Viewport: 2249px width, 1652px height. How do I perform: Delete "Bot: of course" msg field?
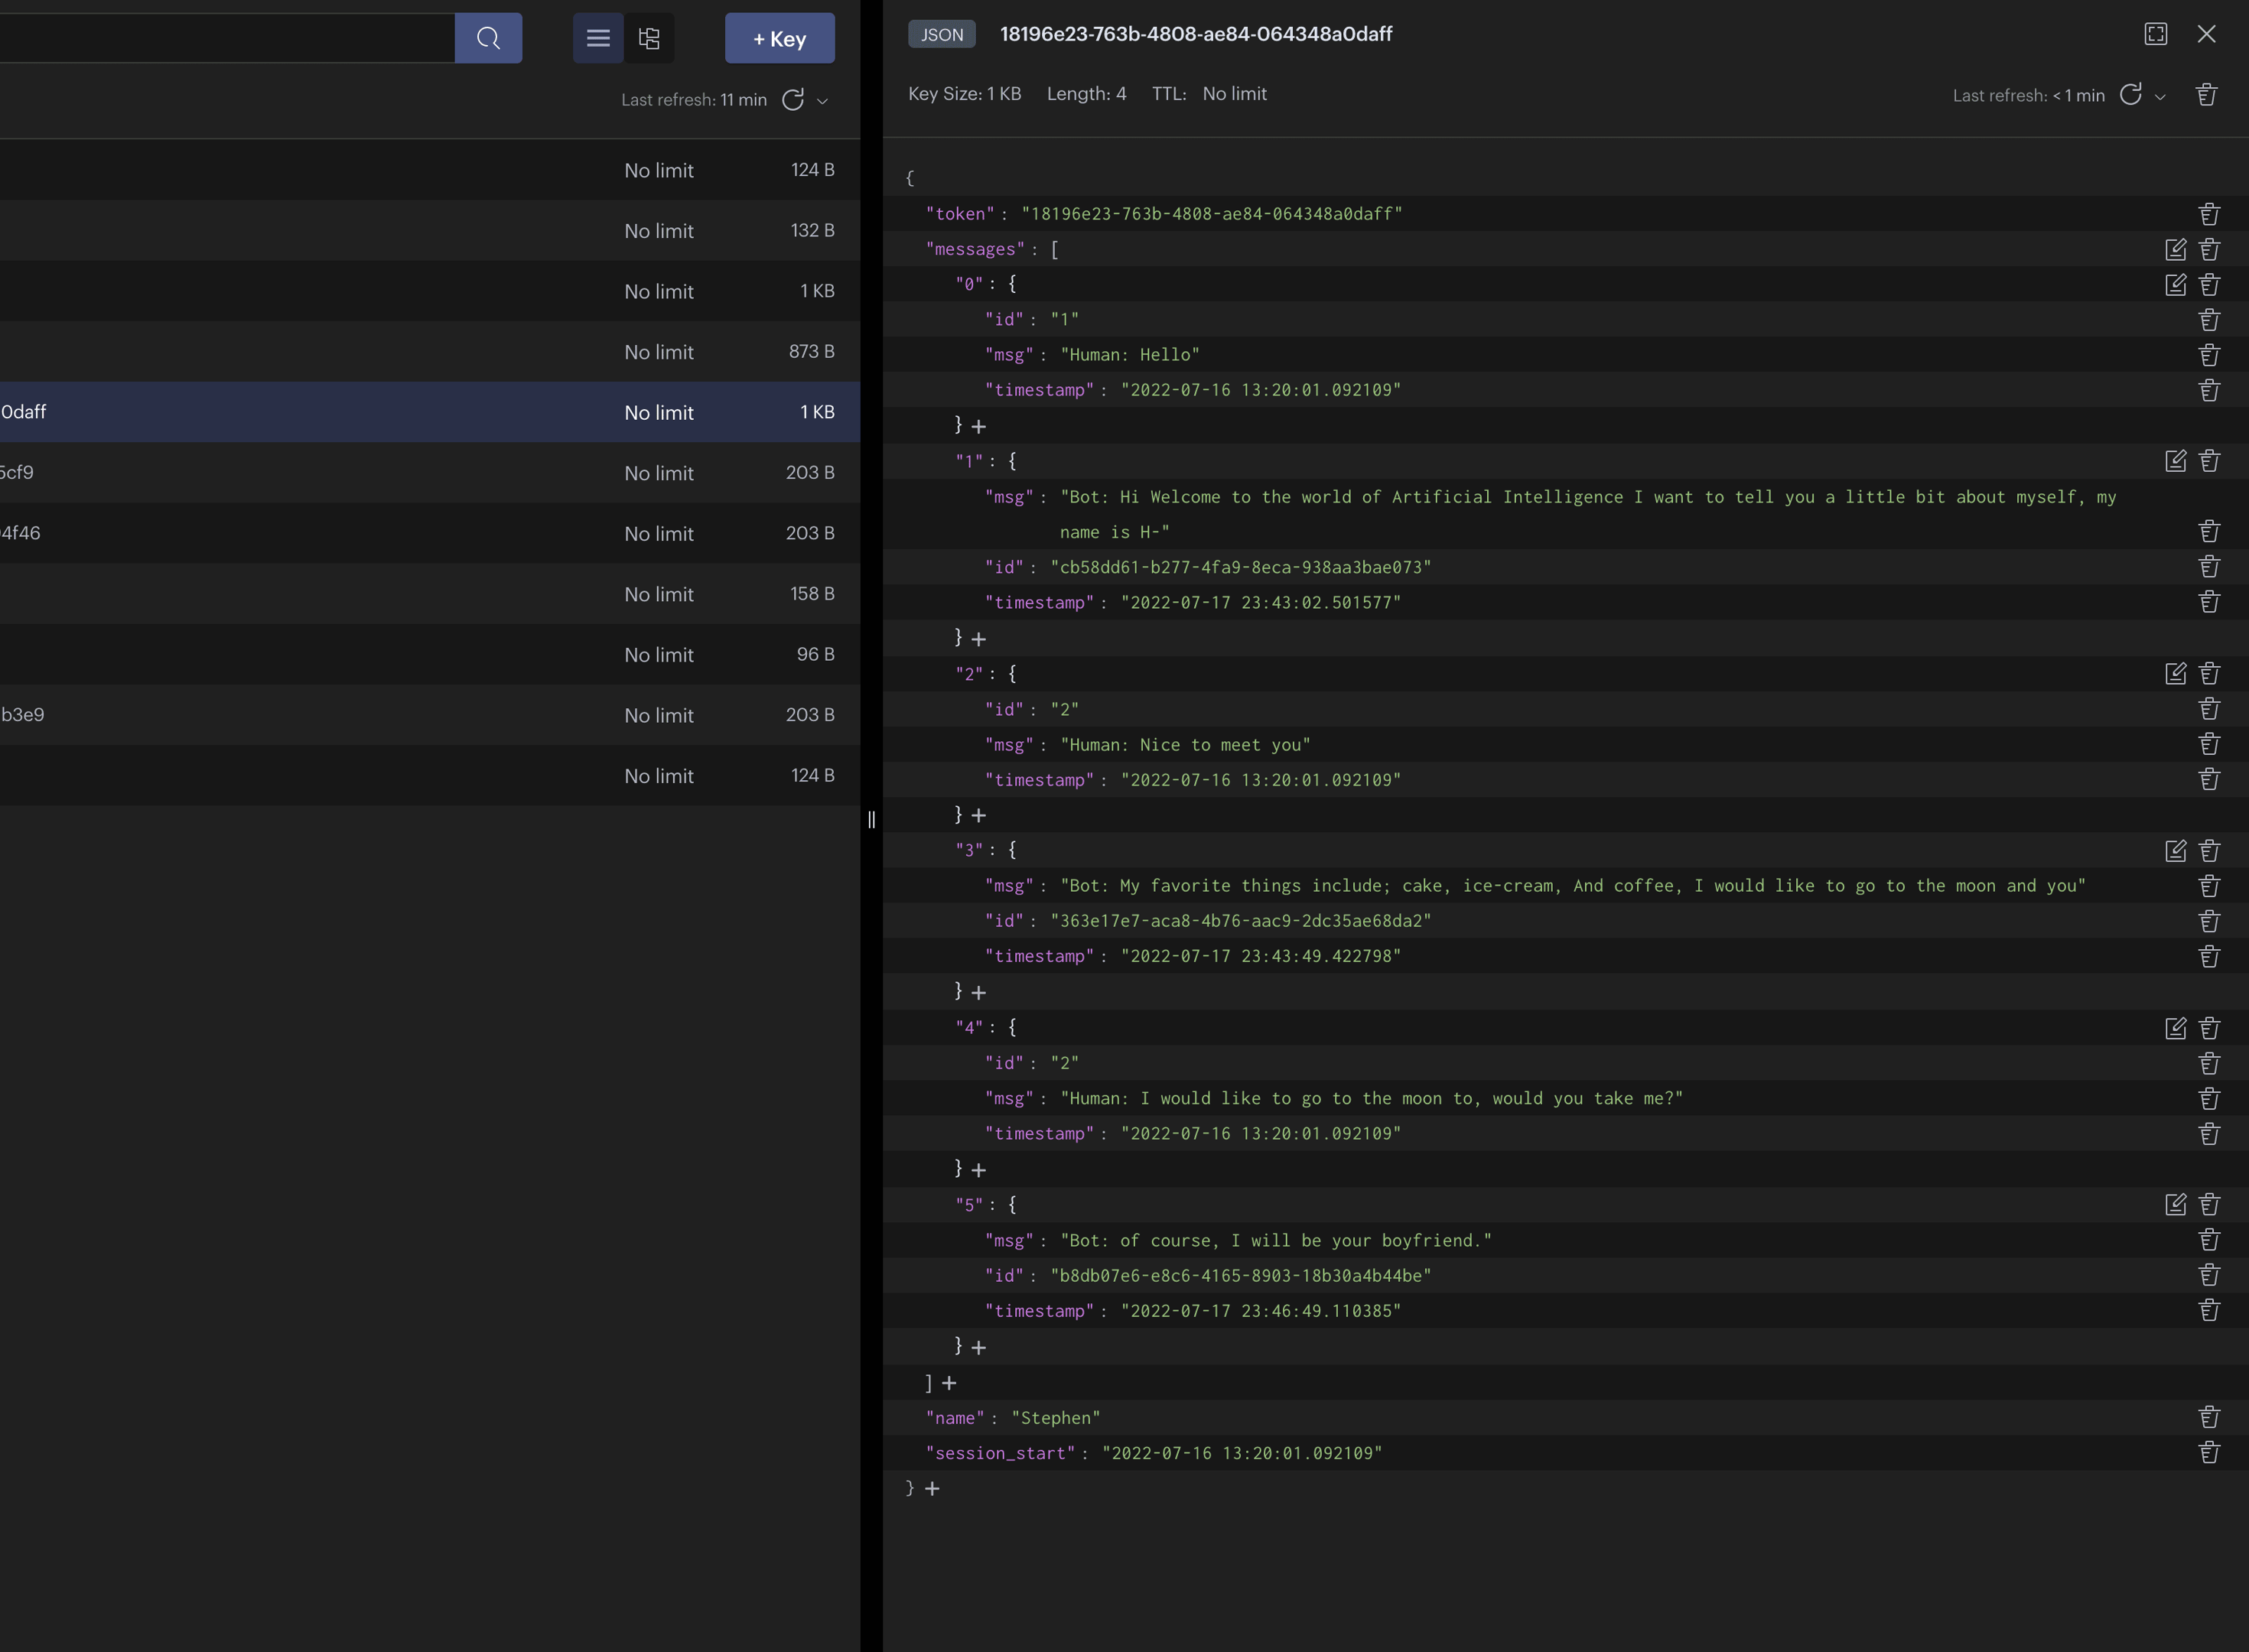tap(2210, 1240)
